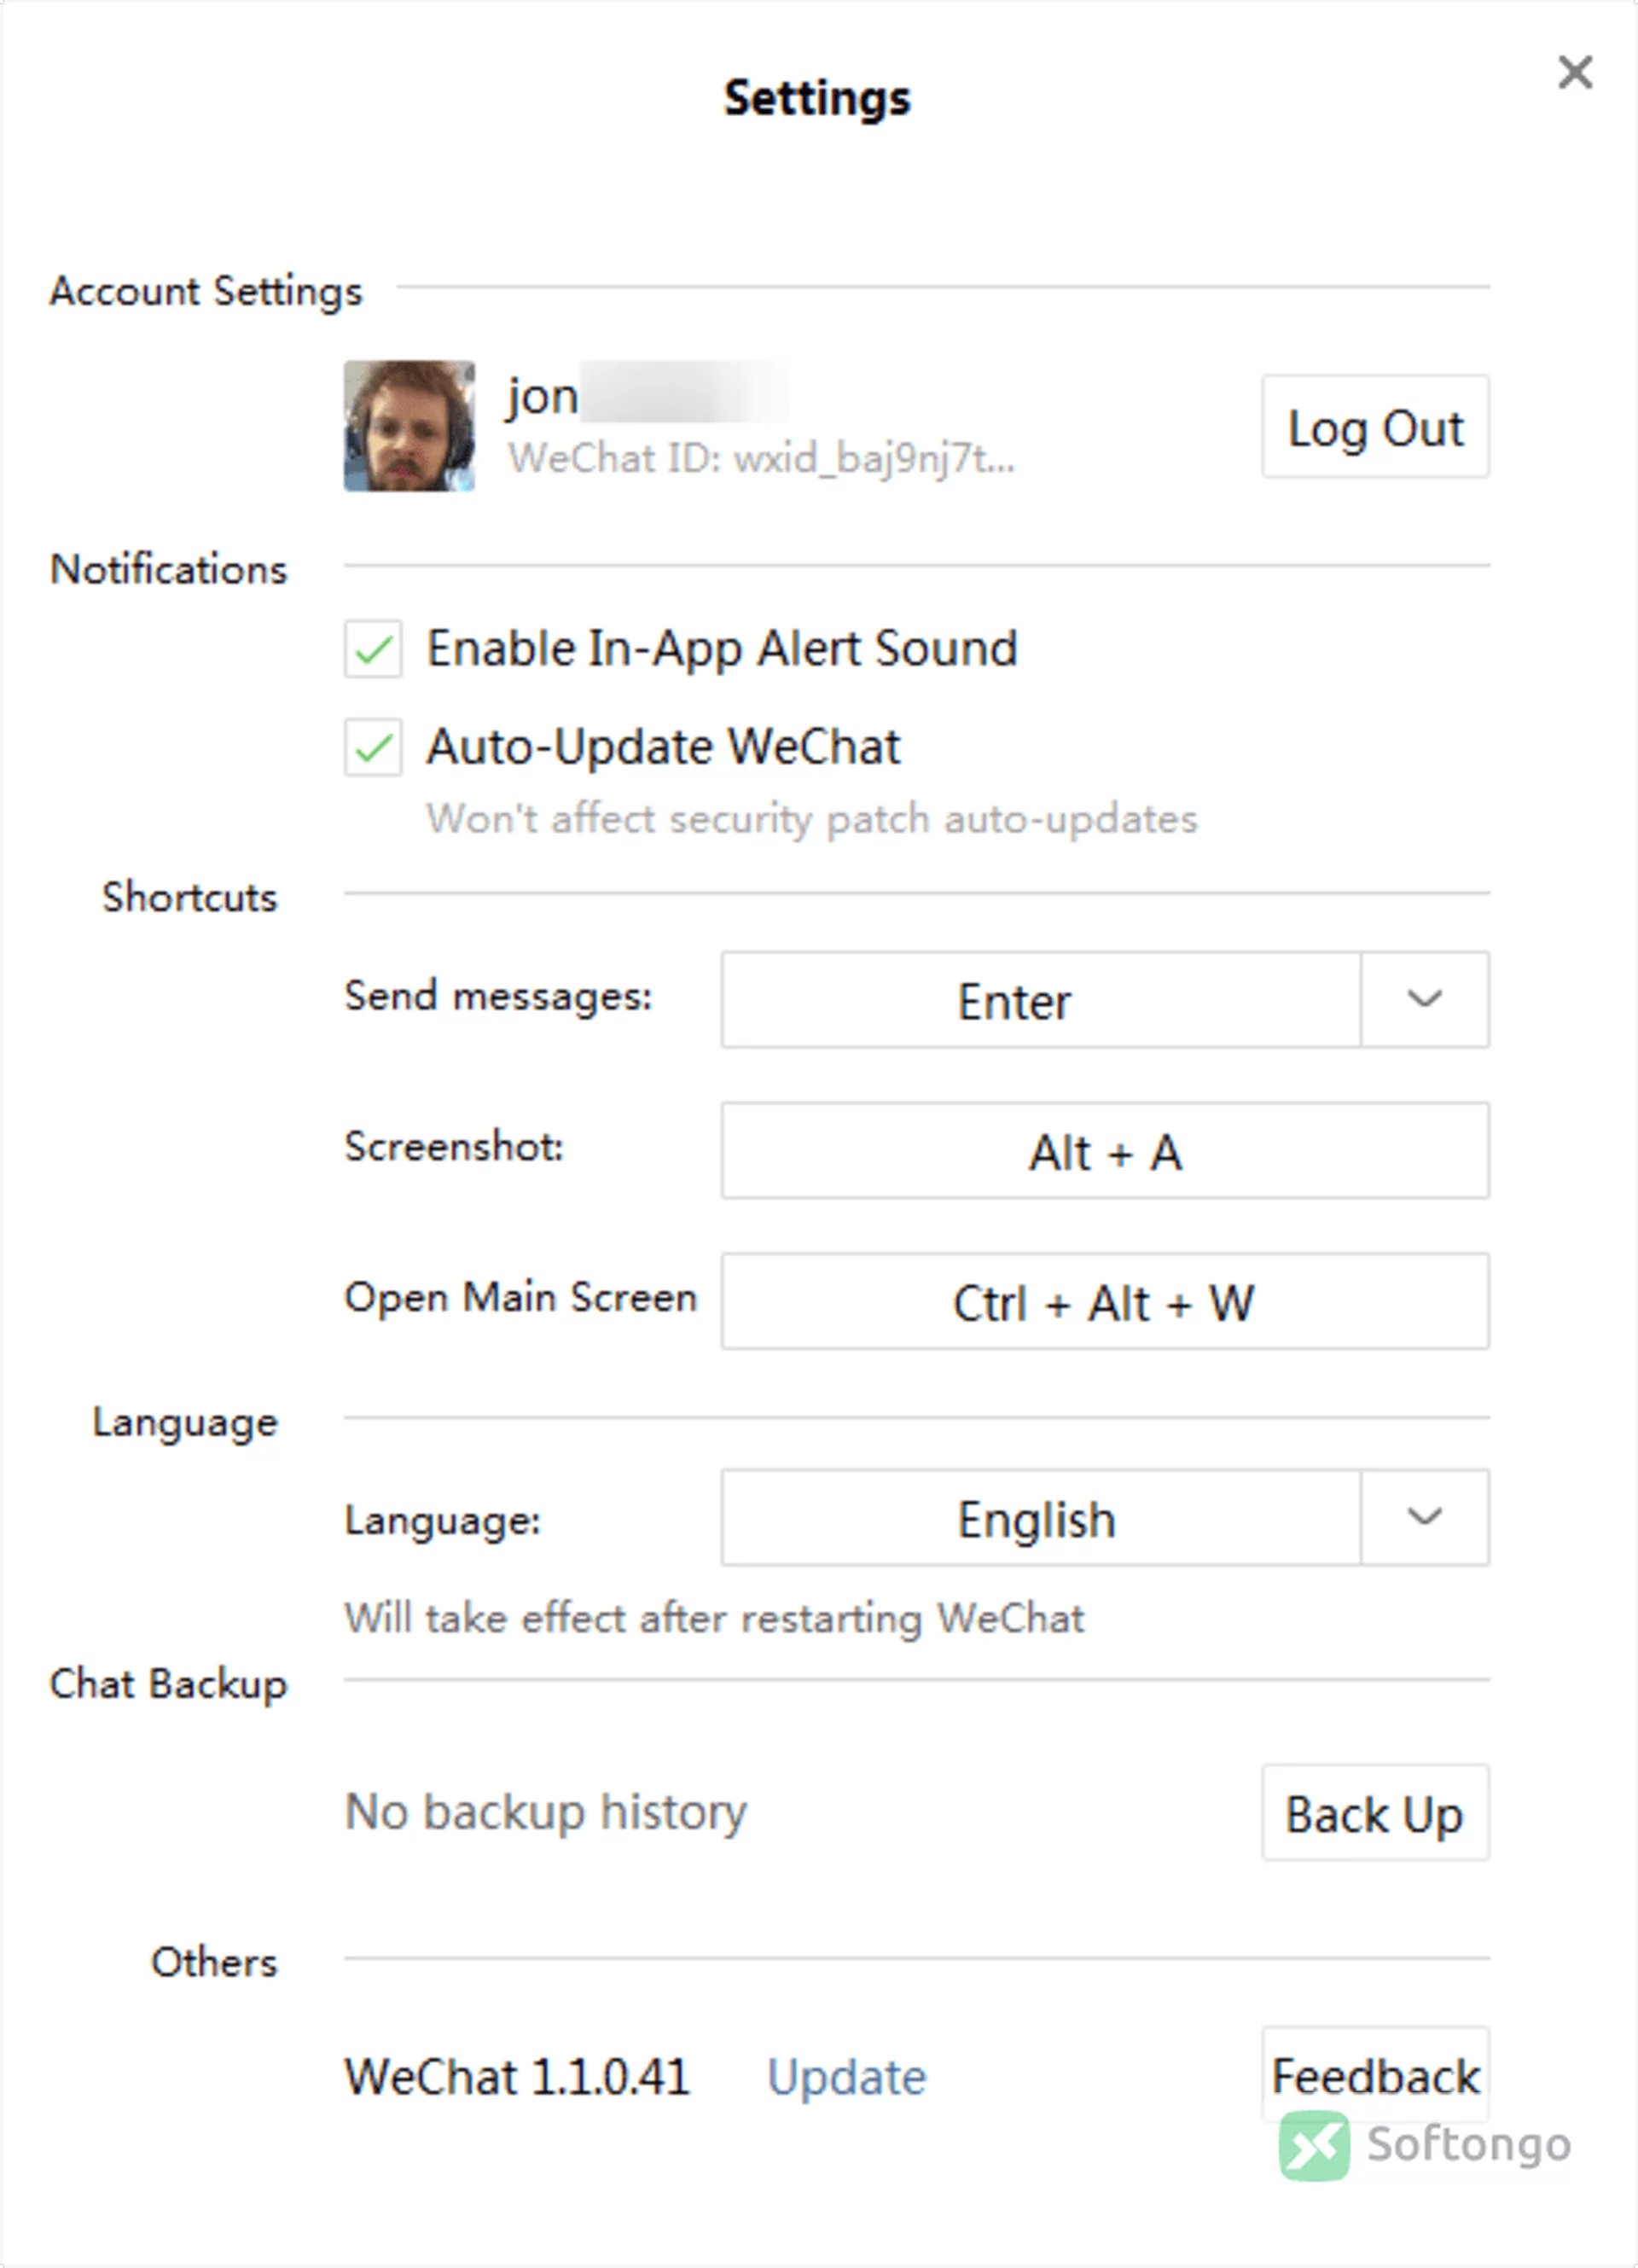Click the Softongo watermark logo icon
The height and width of the screenshot is (2268, 1638).
[x=1313, y=2145]
